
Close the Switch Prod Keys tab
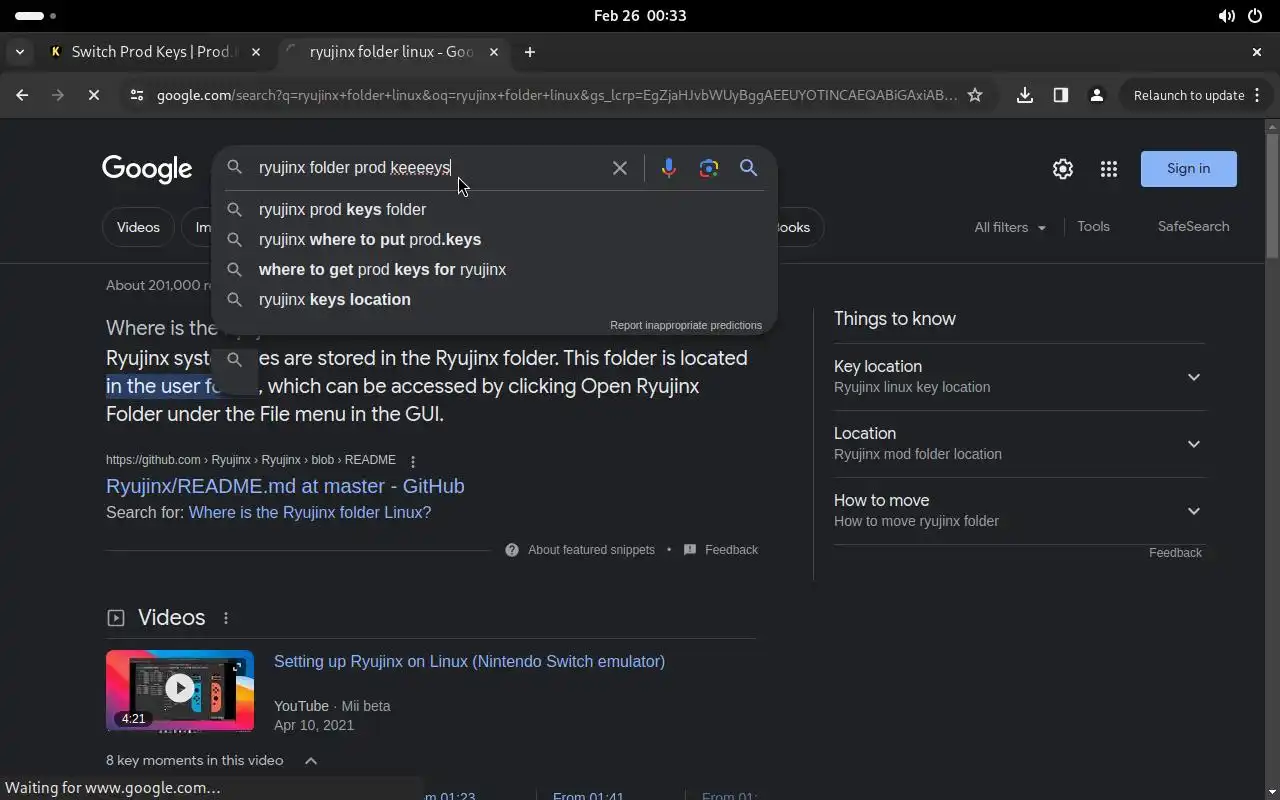tap(256, 52)
